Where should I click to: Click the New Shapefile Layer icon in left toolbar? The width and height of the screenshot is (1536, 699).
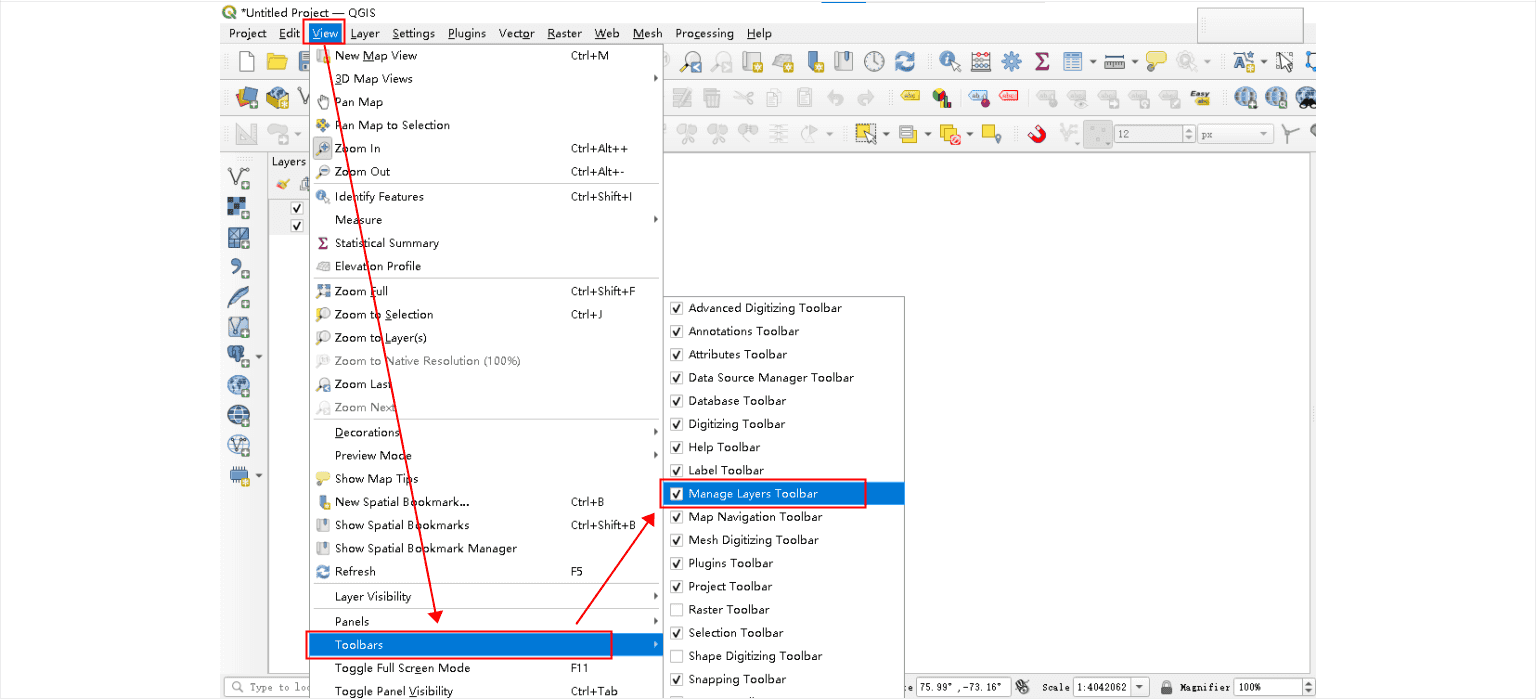click(238, 178)
